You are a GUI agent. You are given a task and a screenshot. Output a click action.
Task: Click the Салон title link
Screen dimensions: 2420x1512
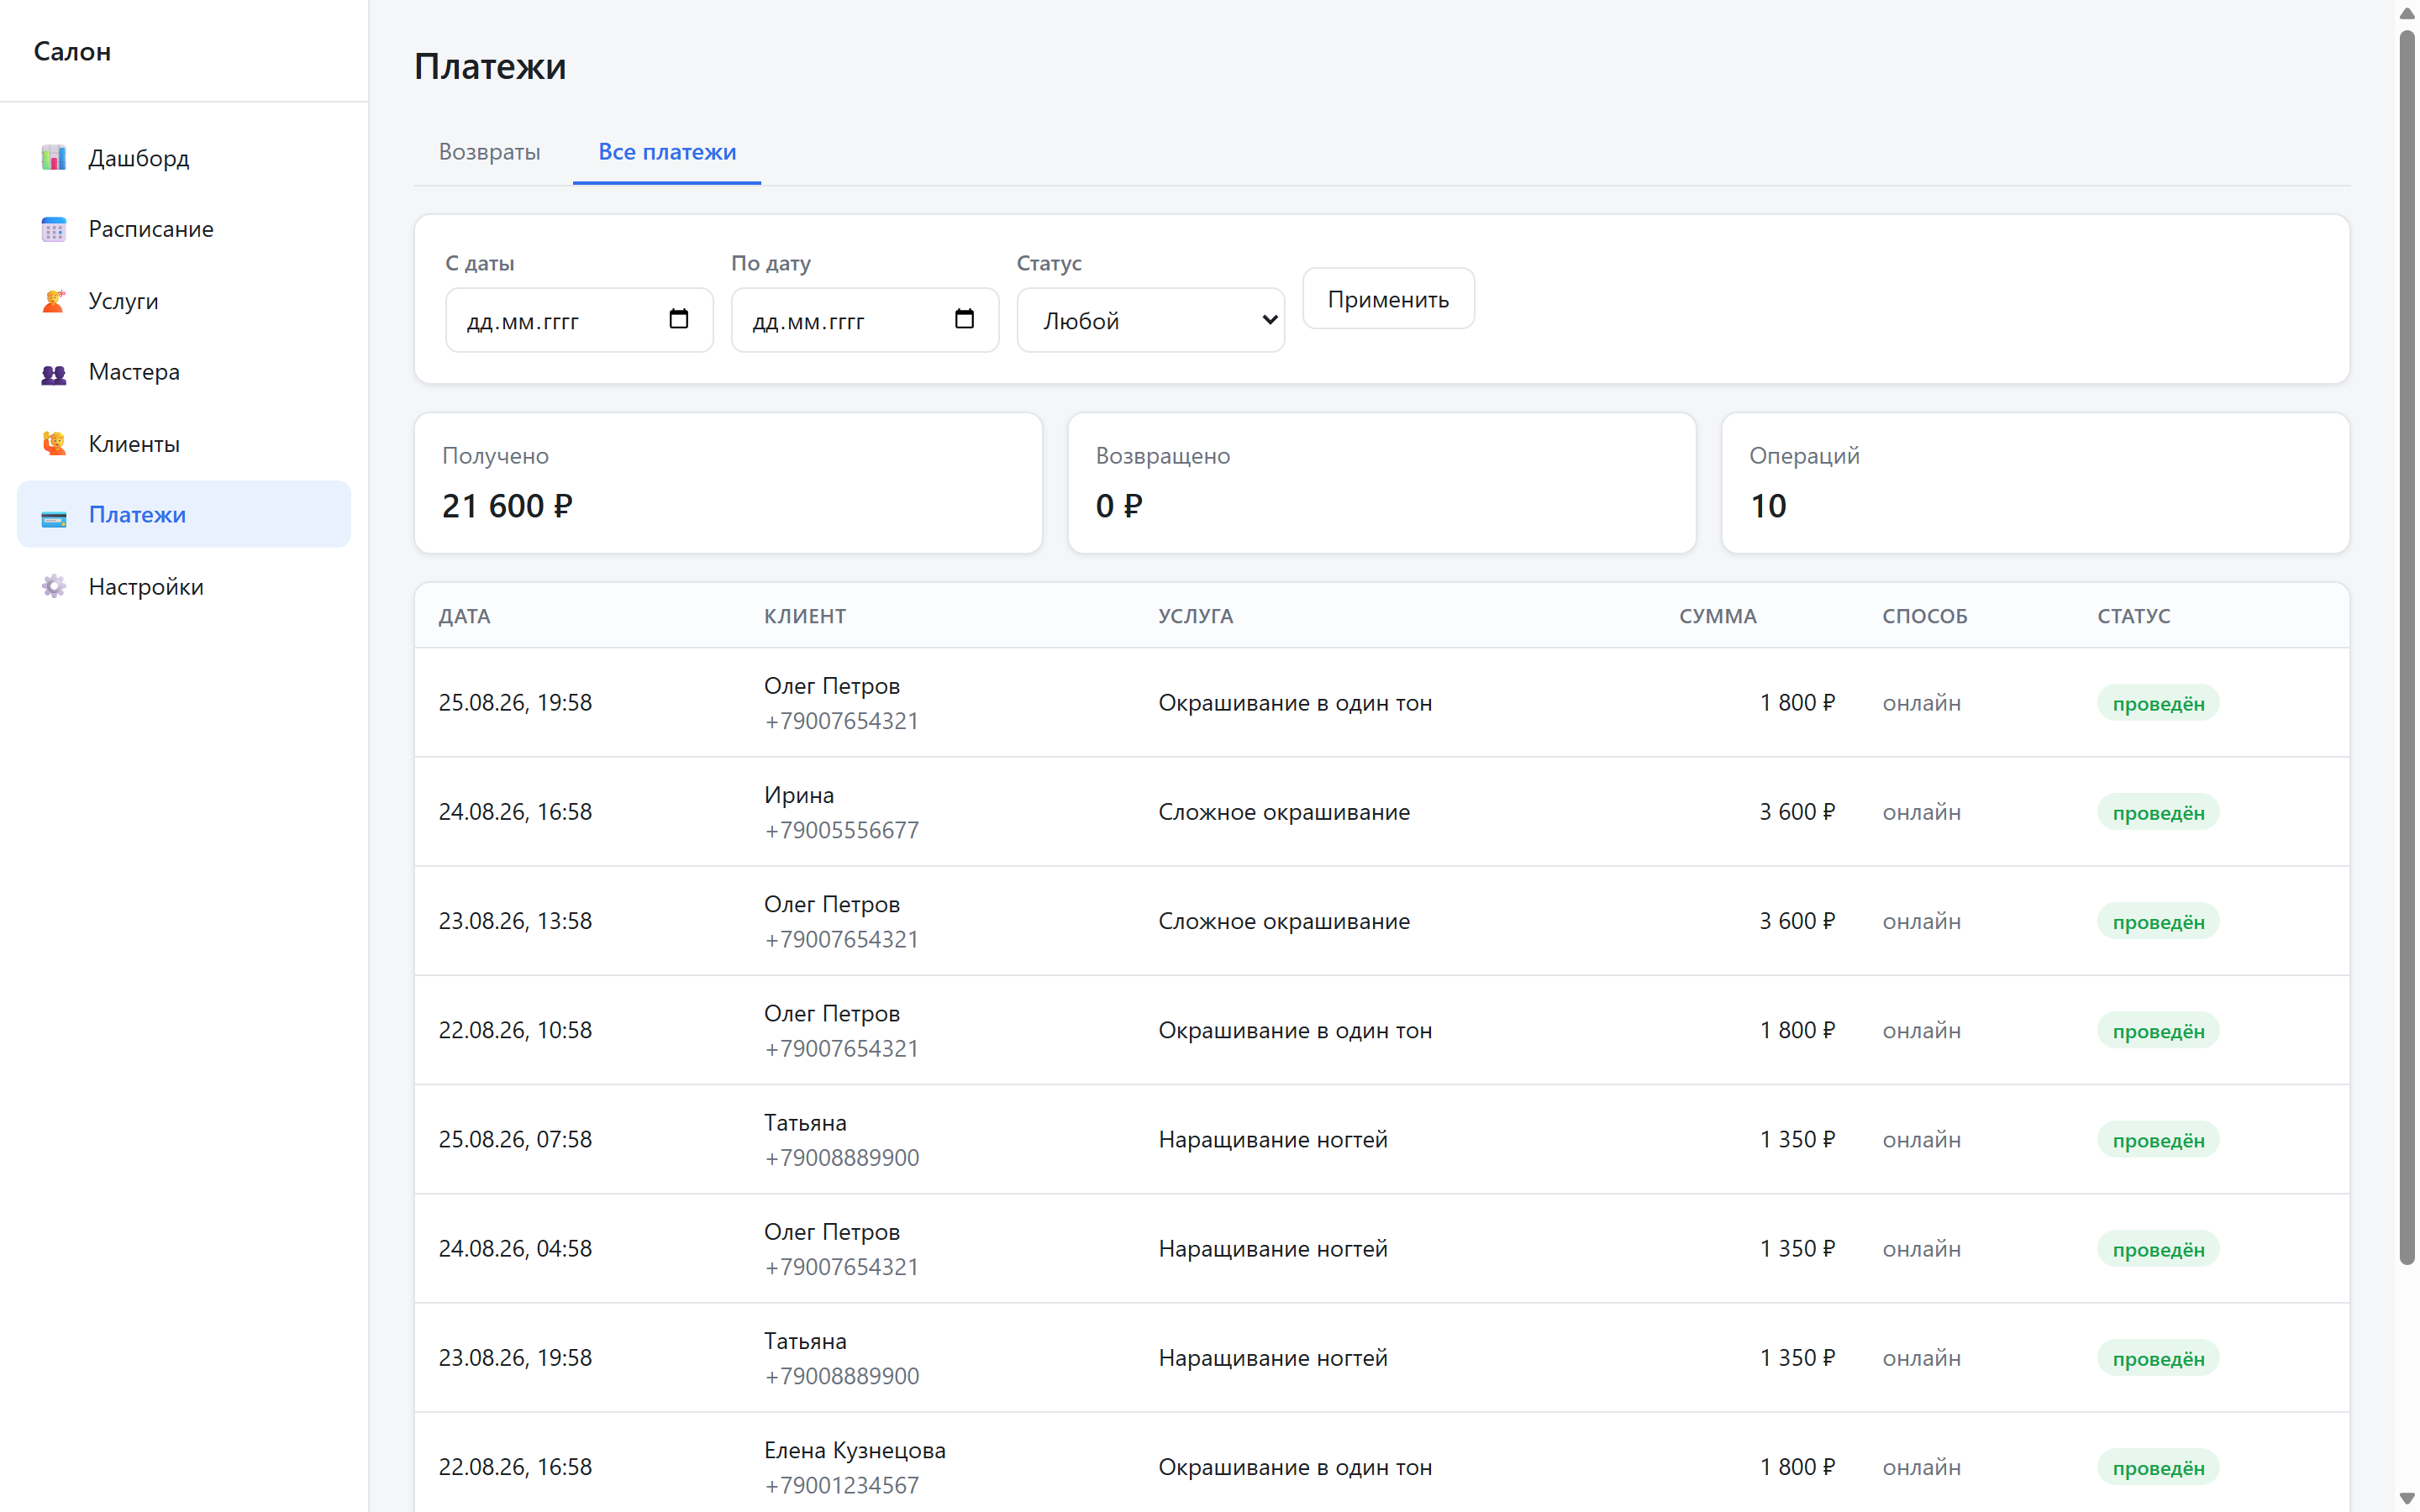(x=72, y=52)
